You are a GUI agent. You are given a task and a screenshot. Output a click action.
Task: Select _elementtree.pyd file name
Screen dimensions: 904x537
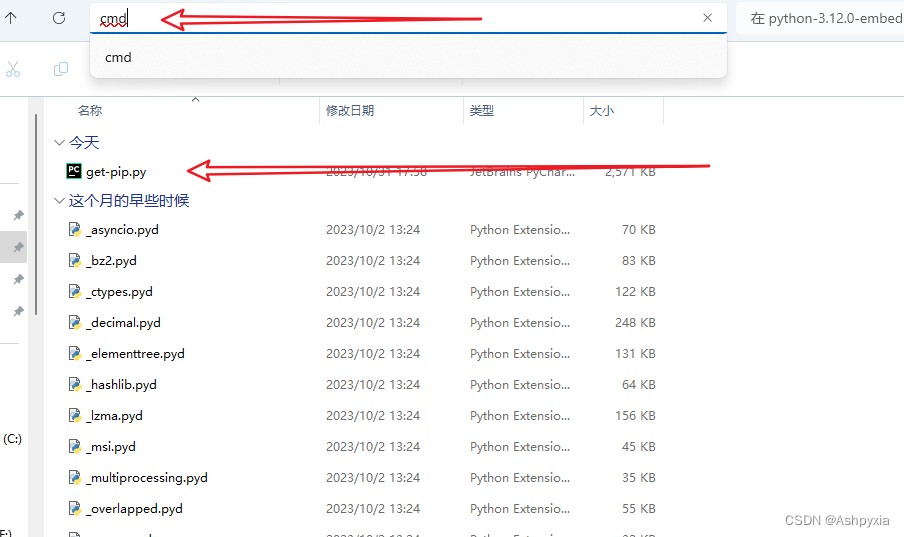135,354
